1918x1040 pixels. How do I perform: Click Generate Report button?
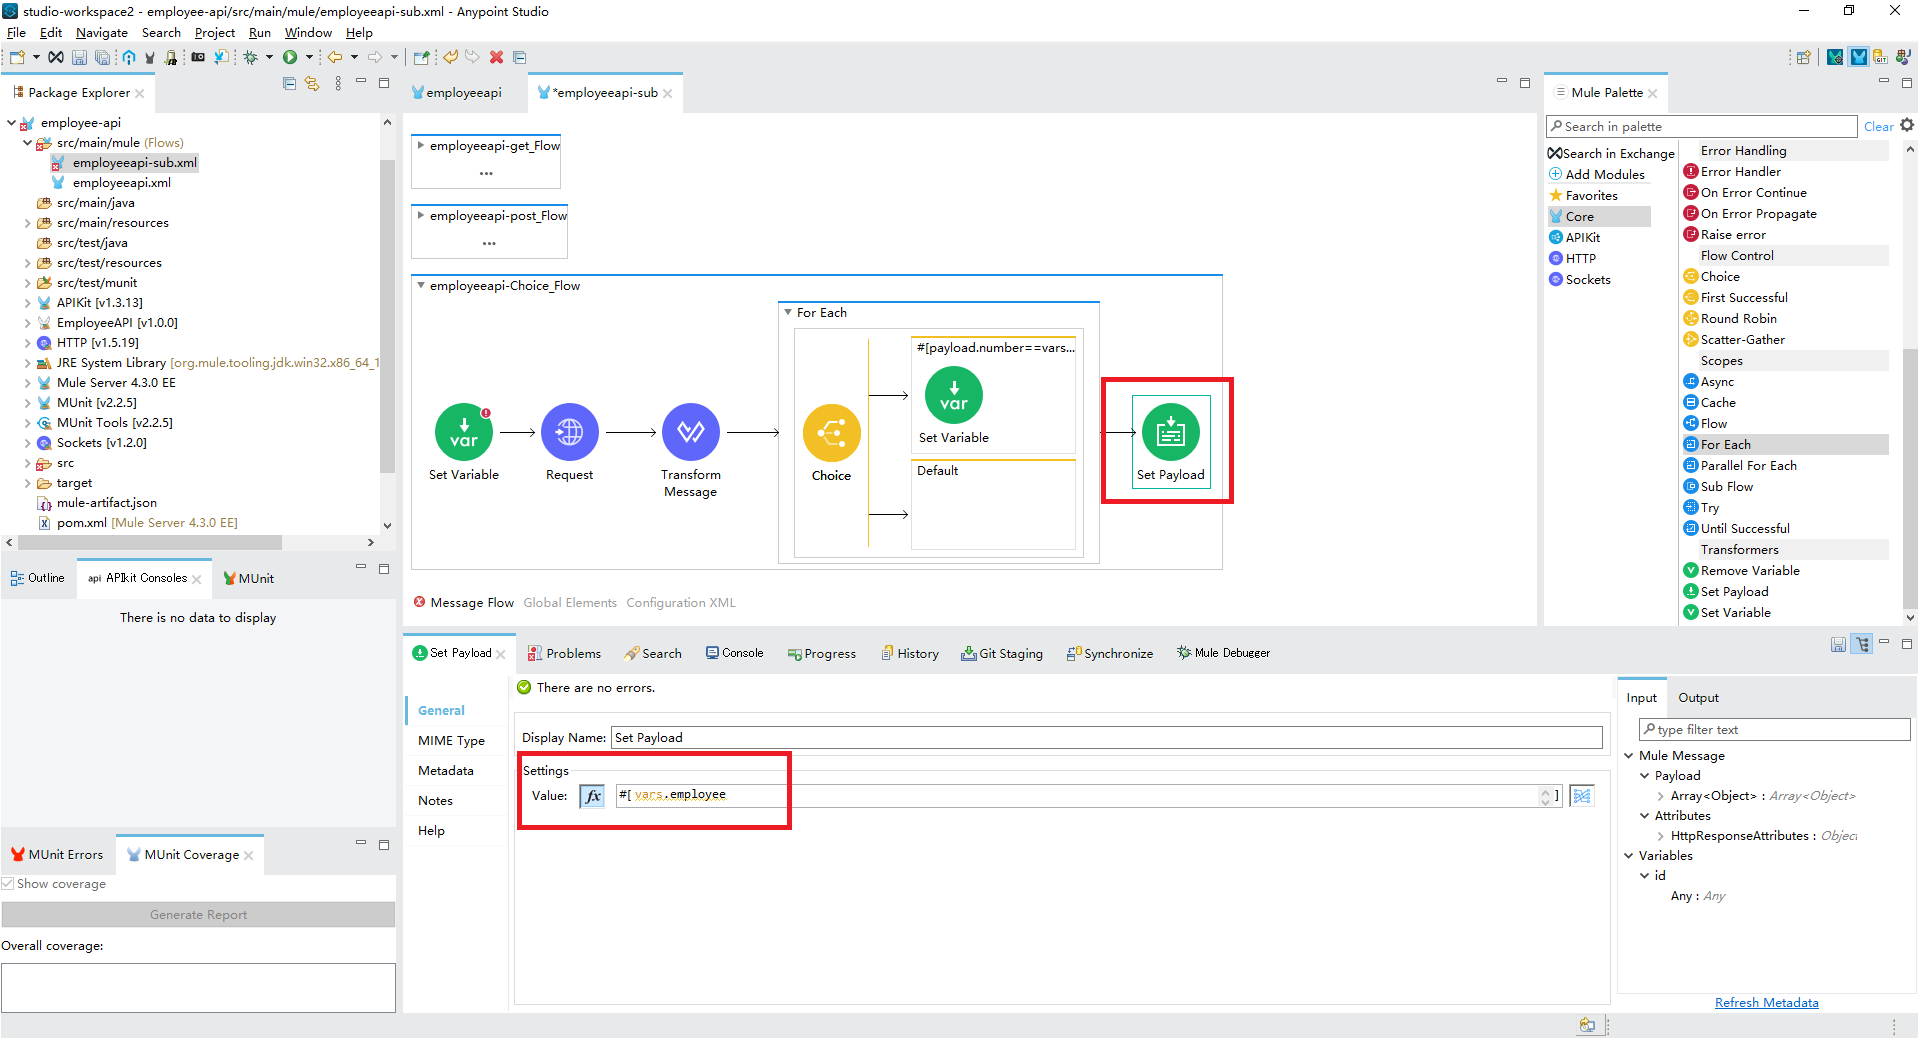coord(198,915)
